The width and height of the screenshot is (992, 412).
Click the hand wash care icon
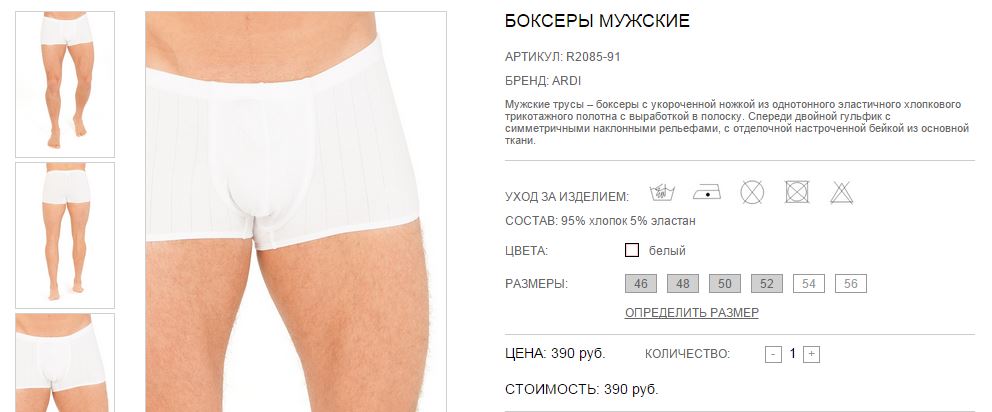[662, 192]
